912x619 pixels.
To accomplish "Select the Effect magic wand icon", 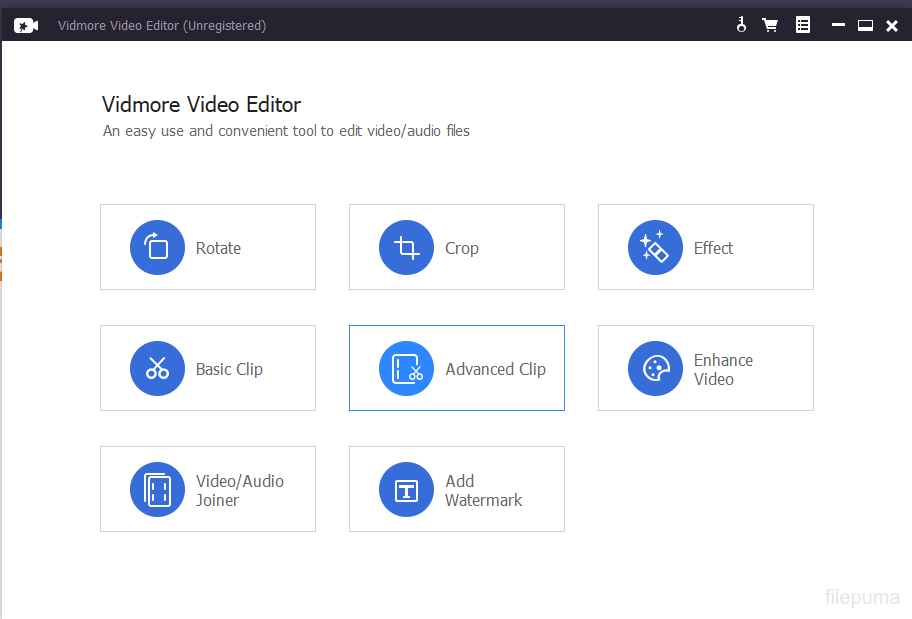I will point(655,248).
